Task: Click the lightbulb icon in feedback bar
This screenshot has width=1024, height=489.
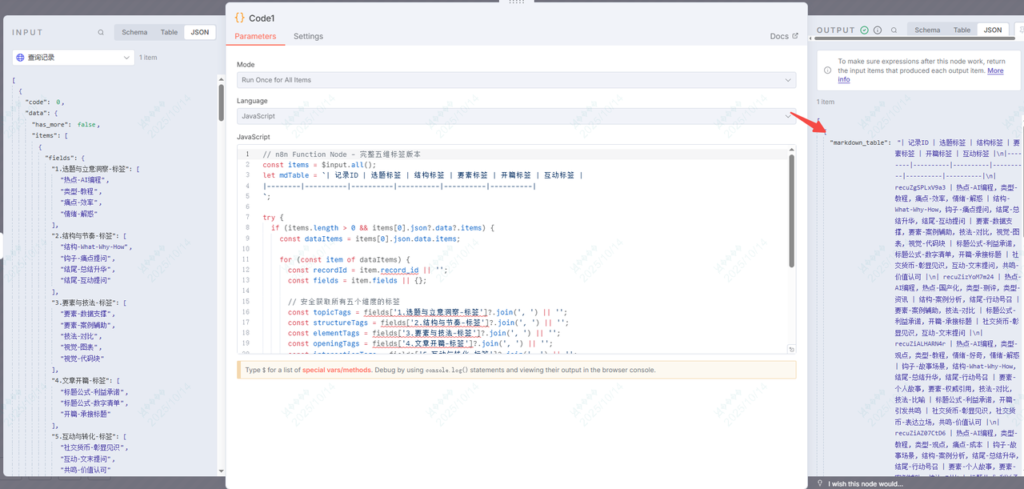Action: [x=820, y=482]
